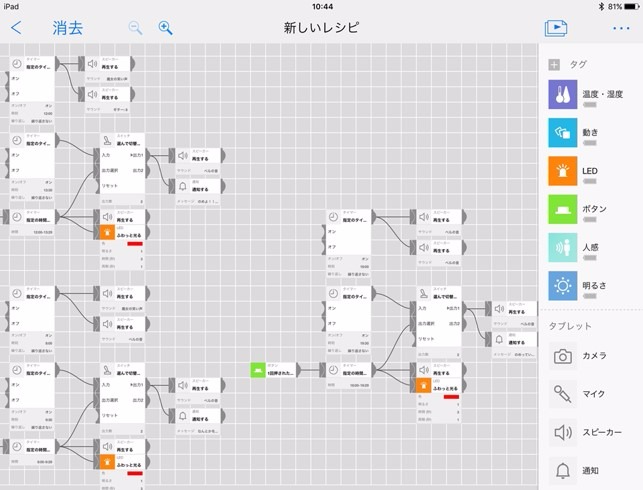Select the lower-left switch block on canvas
643x490 pixels.
point(122,398)
